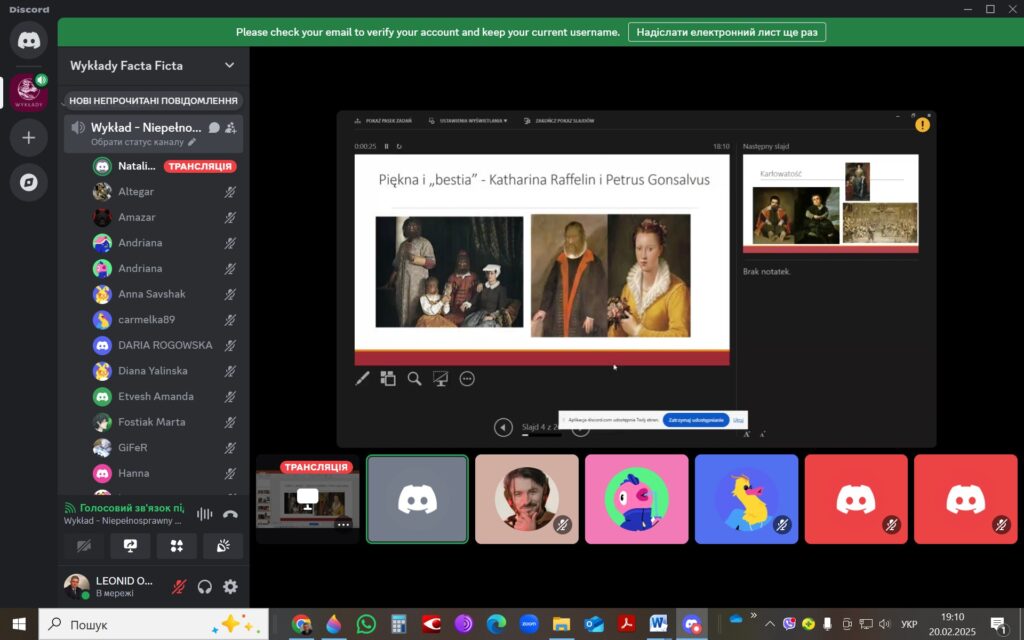
Task: Open Zoom from the Windows taskbar
Action: point(528,624)
